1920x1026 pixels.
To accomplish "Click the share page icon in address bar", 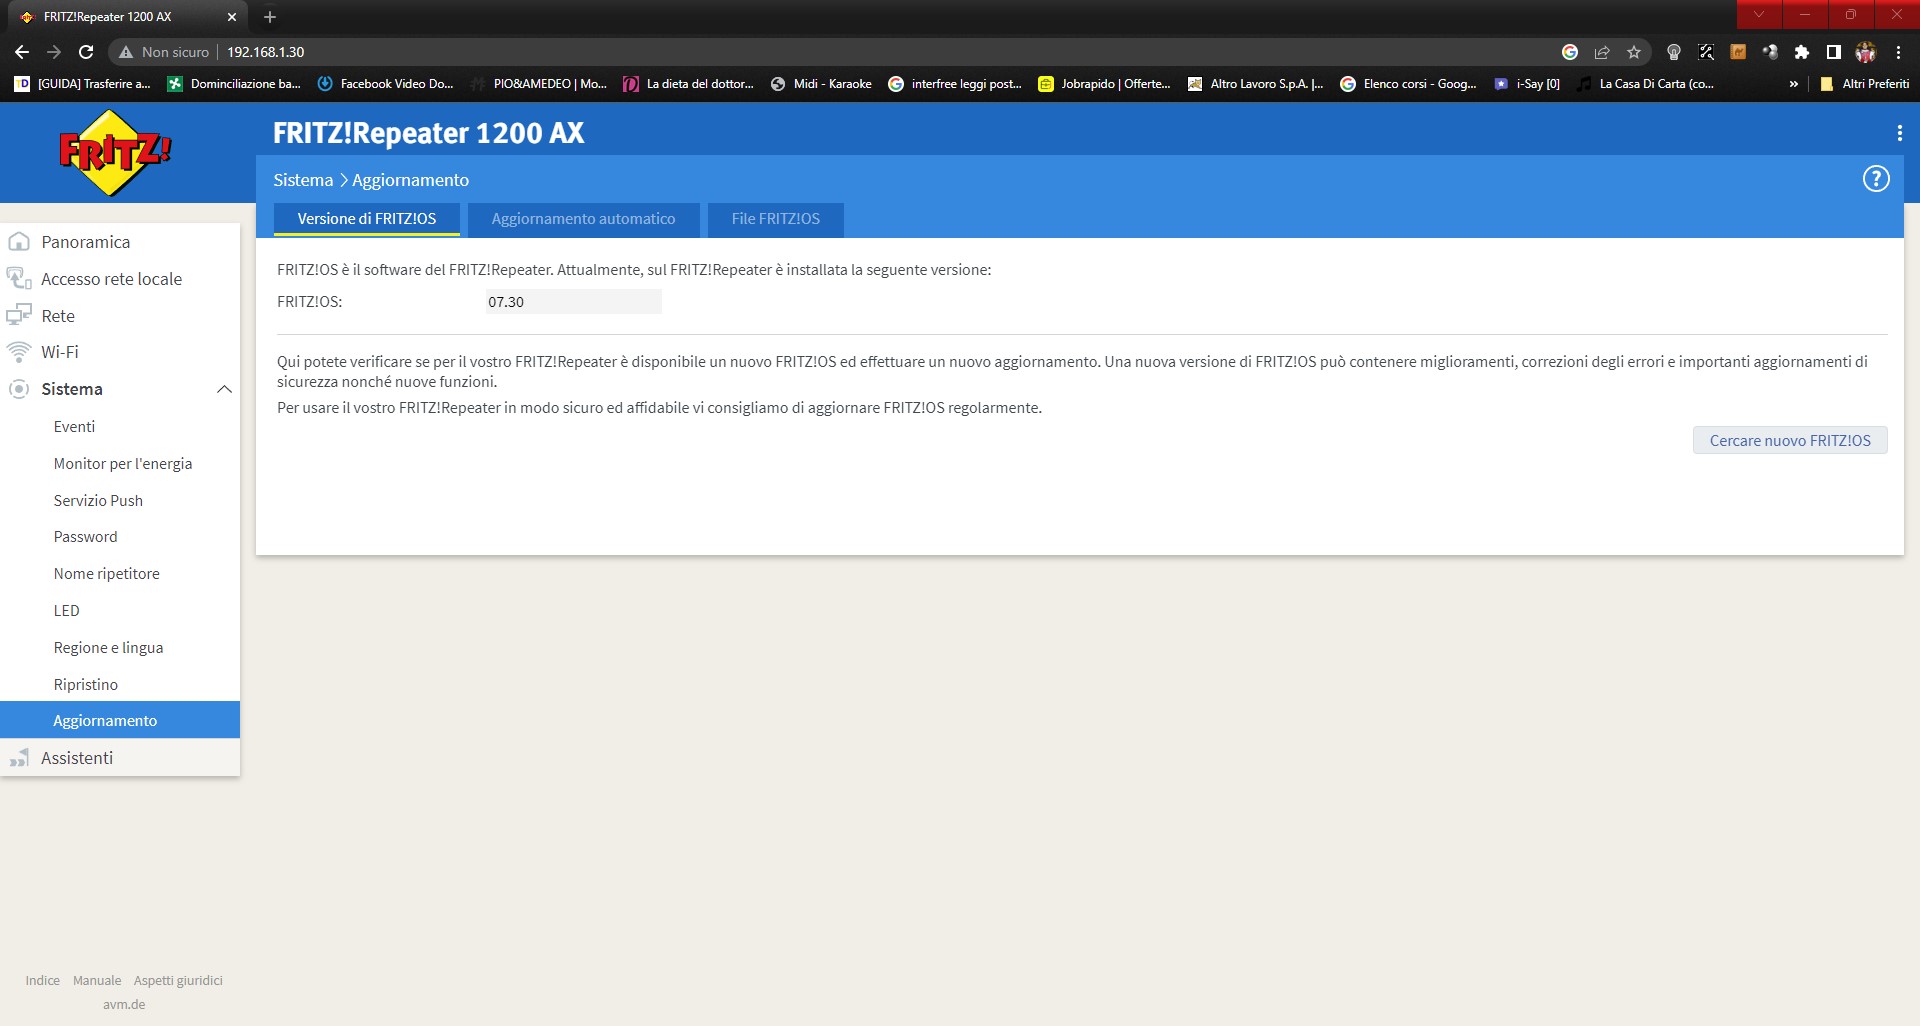I will click(x=1602, y=52).
